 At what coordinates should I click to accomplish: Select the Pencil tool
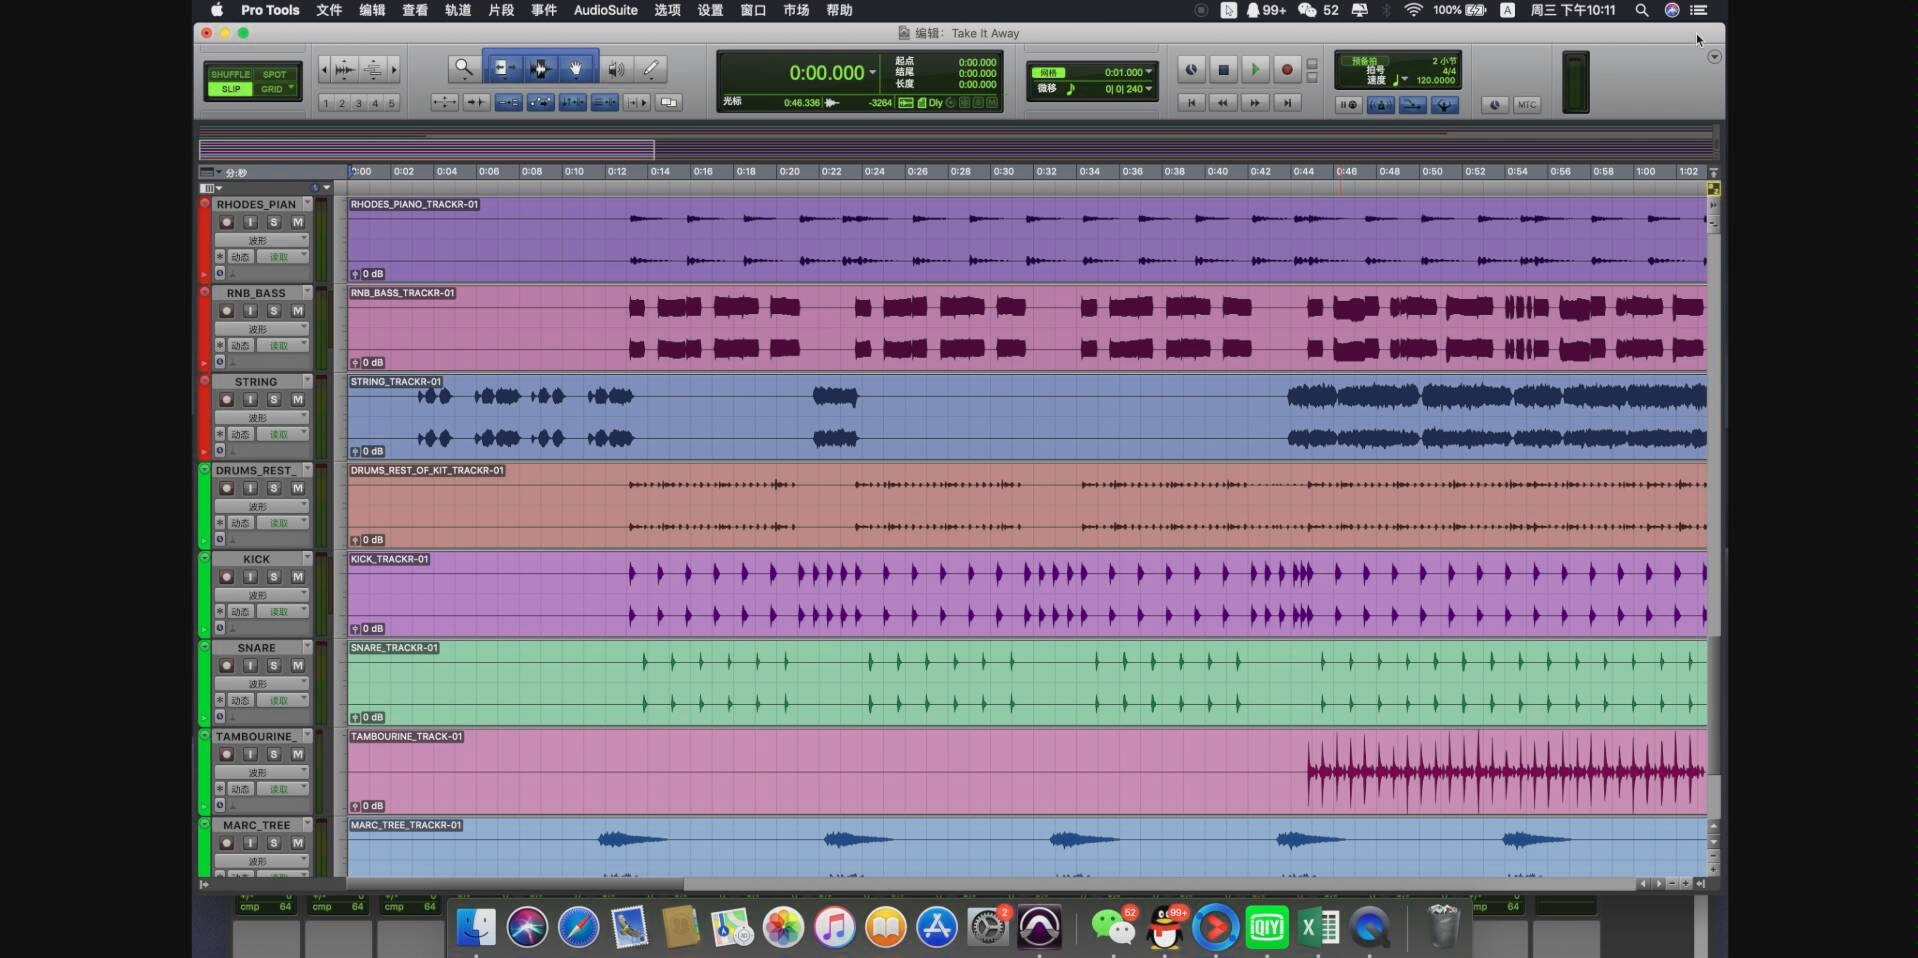[x=651, y=68]
